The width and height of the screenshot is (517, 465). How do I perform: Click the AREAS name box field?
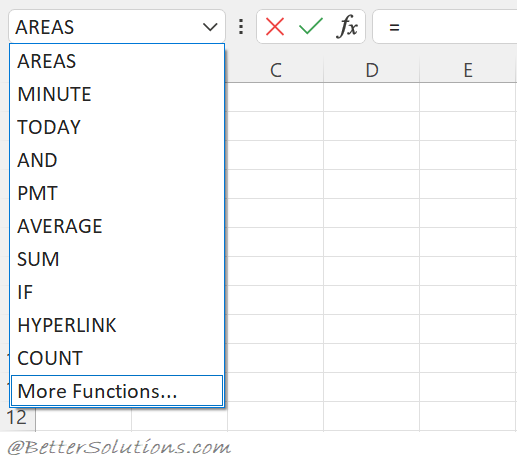tap(117, 27)
